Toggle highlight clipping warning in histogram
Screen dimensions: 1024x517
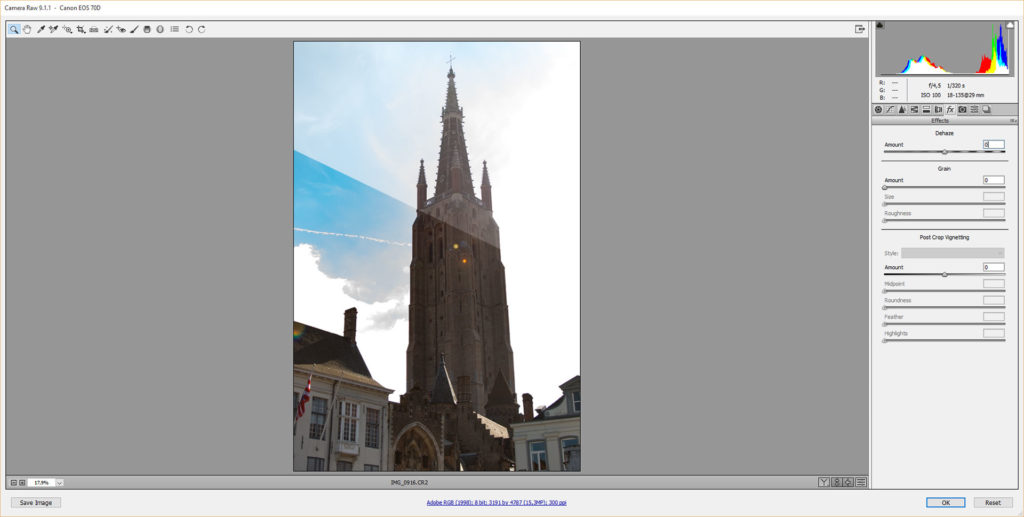(x=1011, y=25)
